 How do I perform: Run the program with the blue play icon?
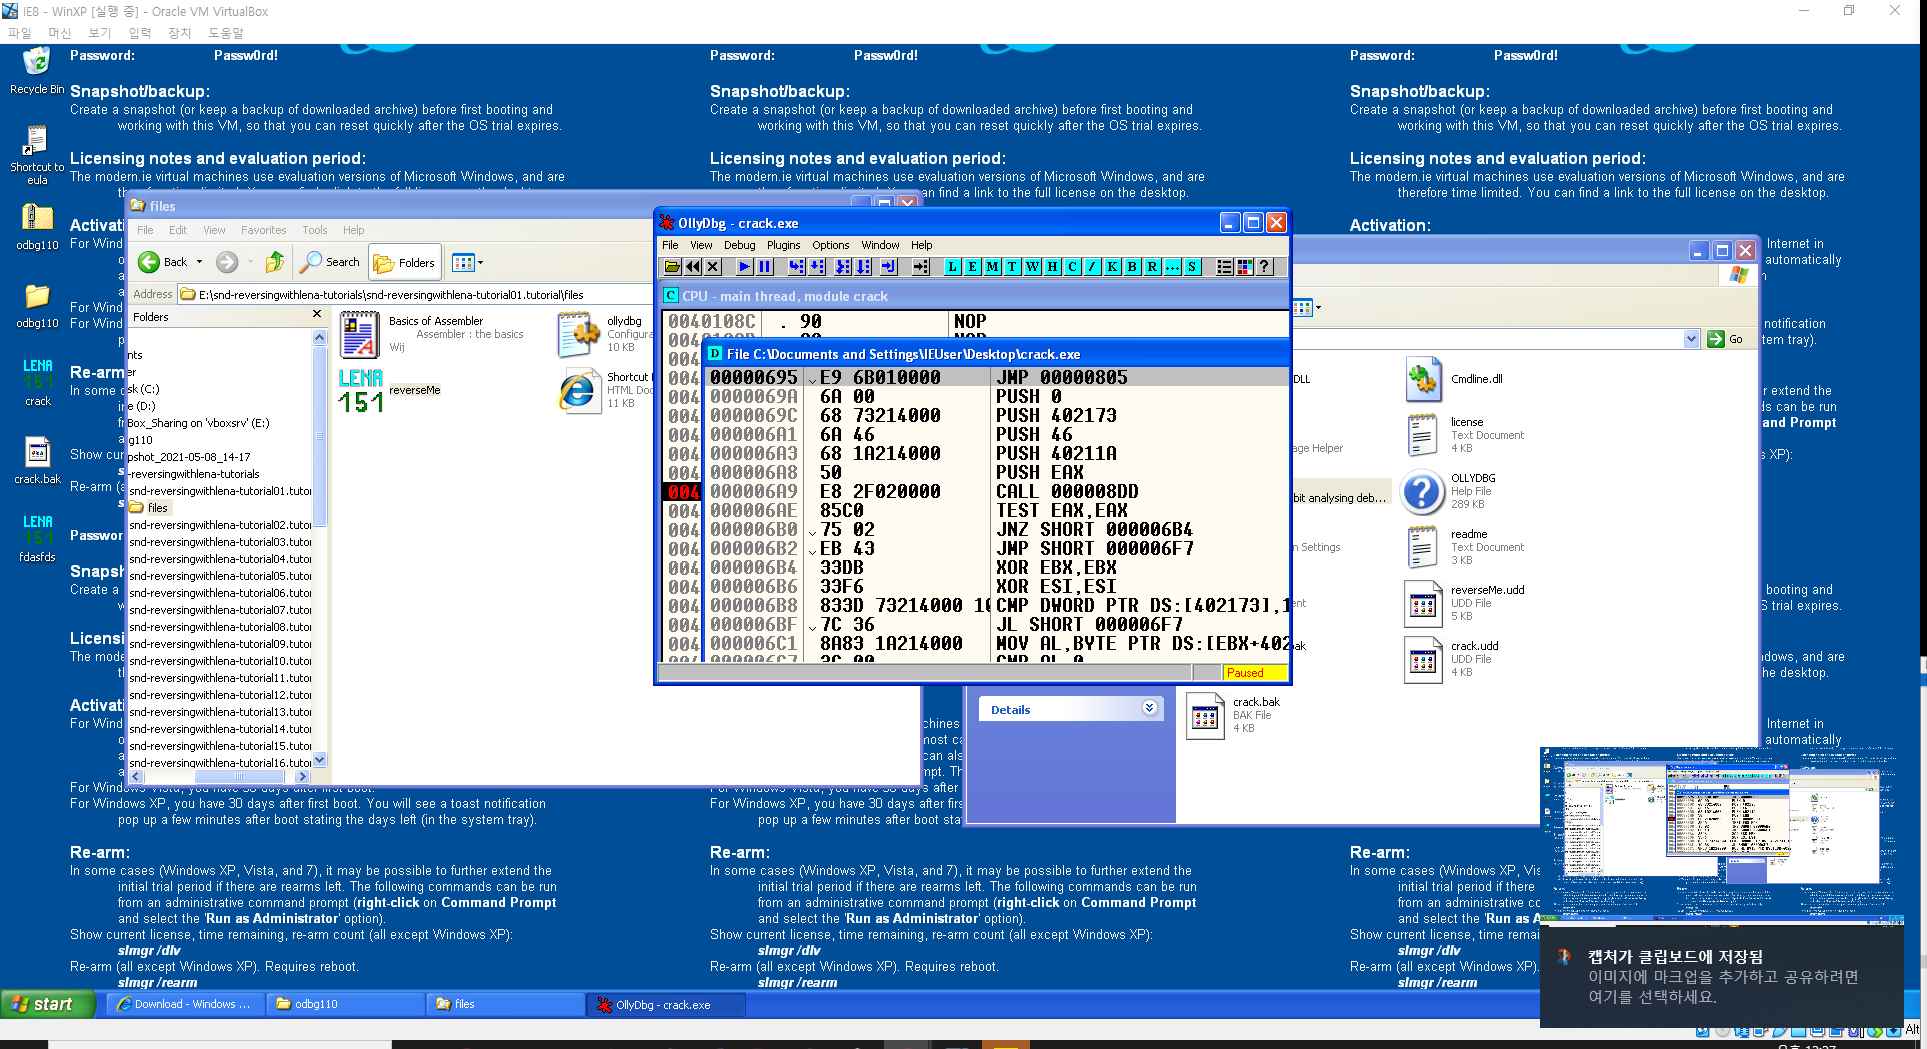(x=744, y=266)
